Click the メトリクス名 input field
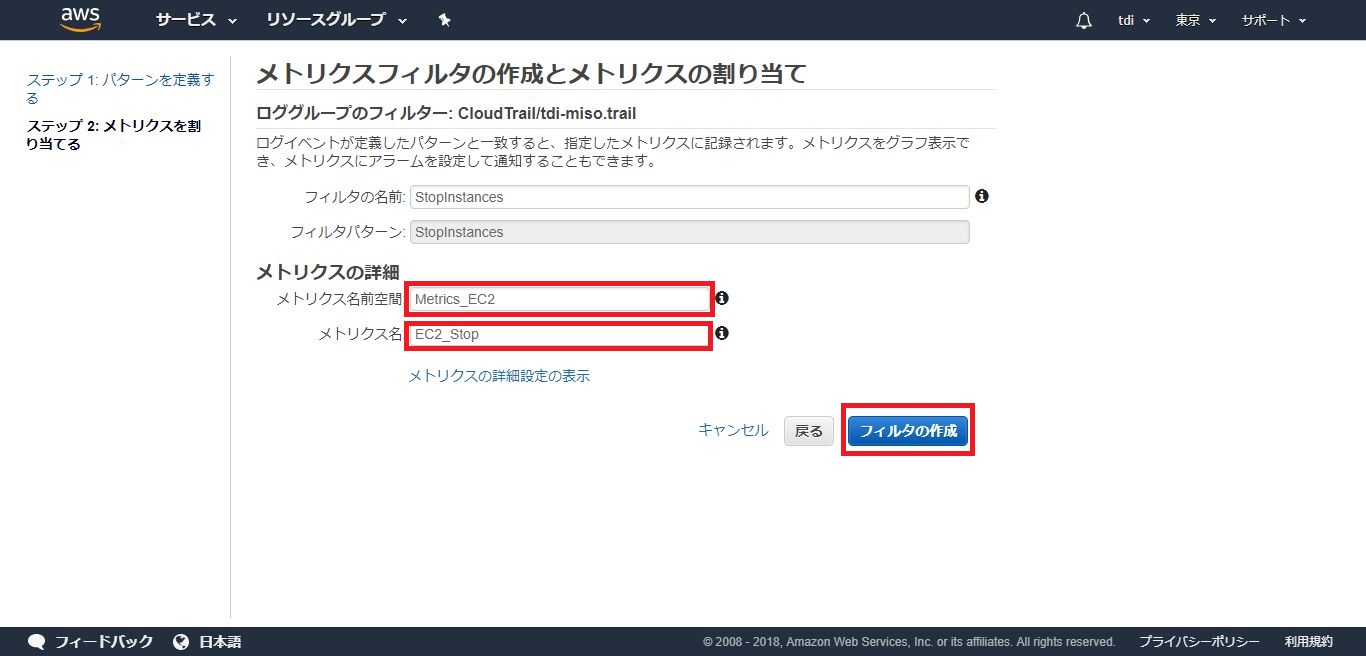The width and height of the screenshot is (1366, 656). pos(559,334)
